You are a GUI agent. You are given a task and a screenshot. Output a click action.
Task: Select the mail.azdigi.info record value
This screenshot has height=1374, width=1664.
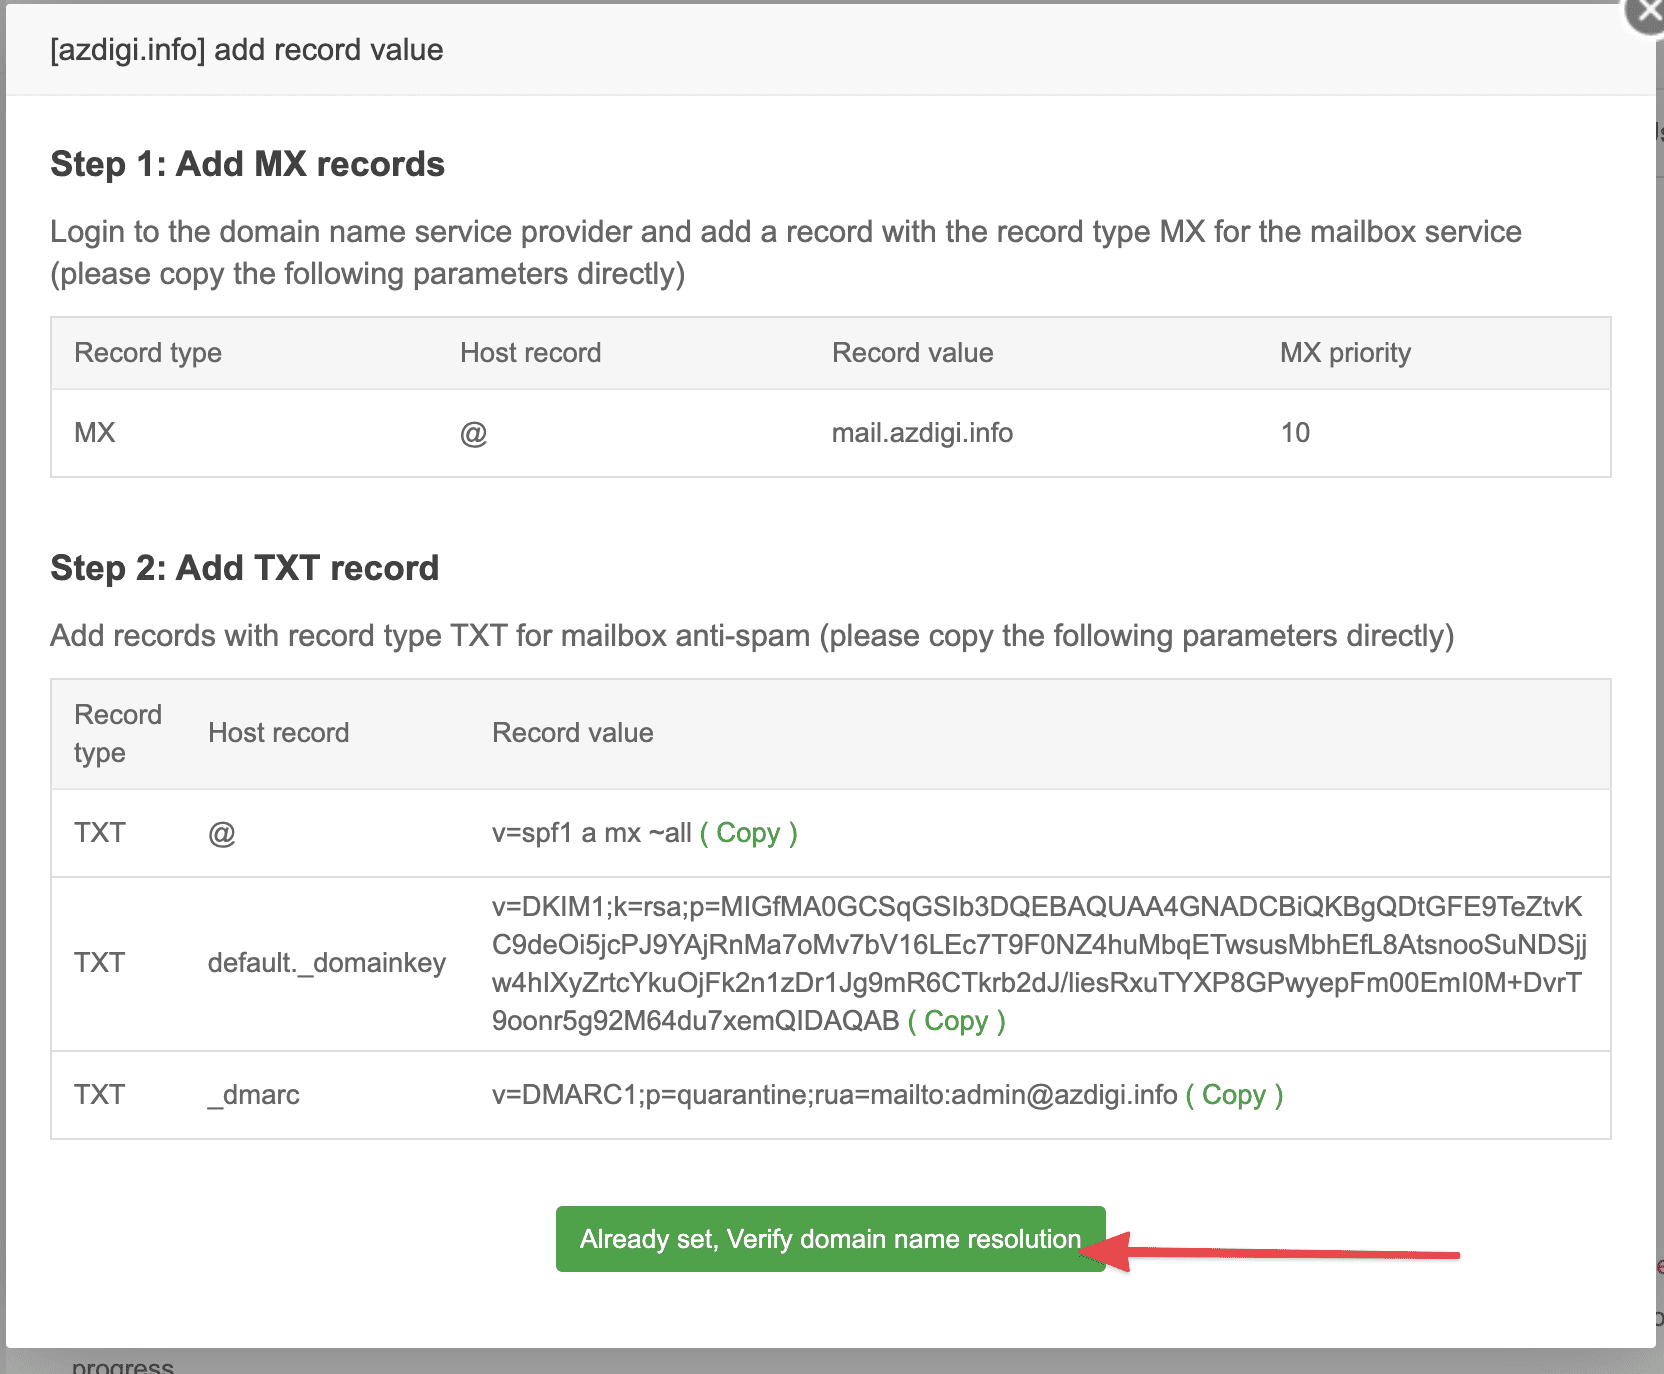[922, 433]
